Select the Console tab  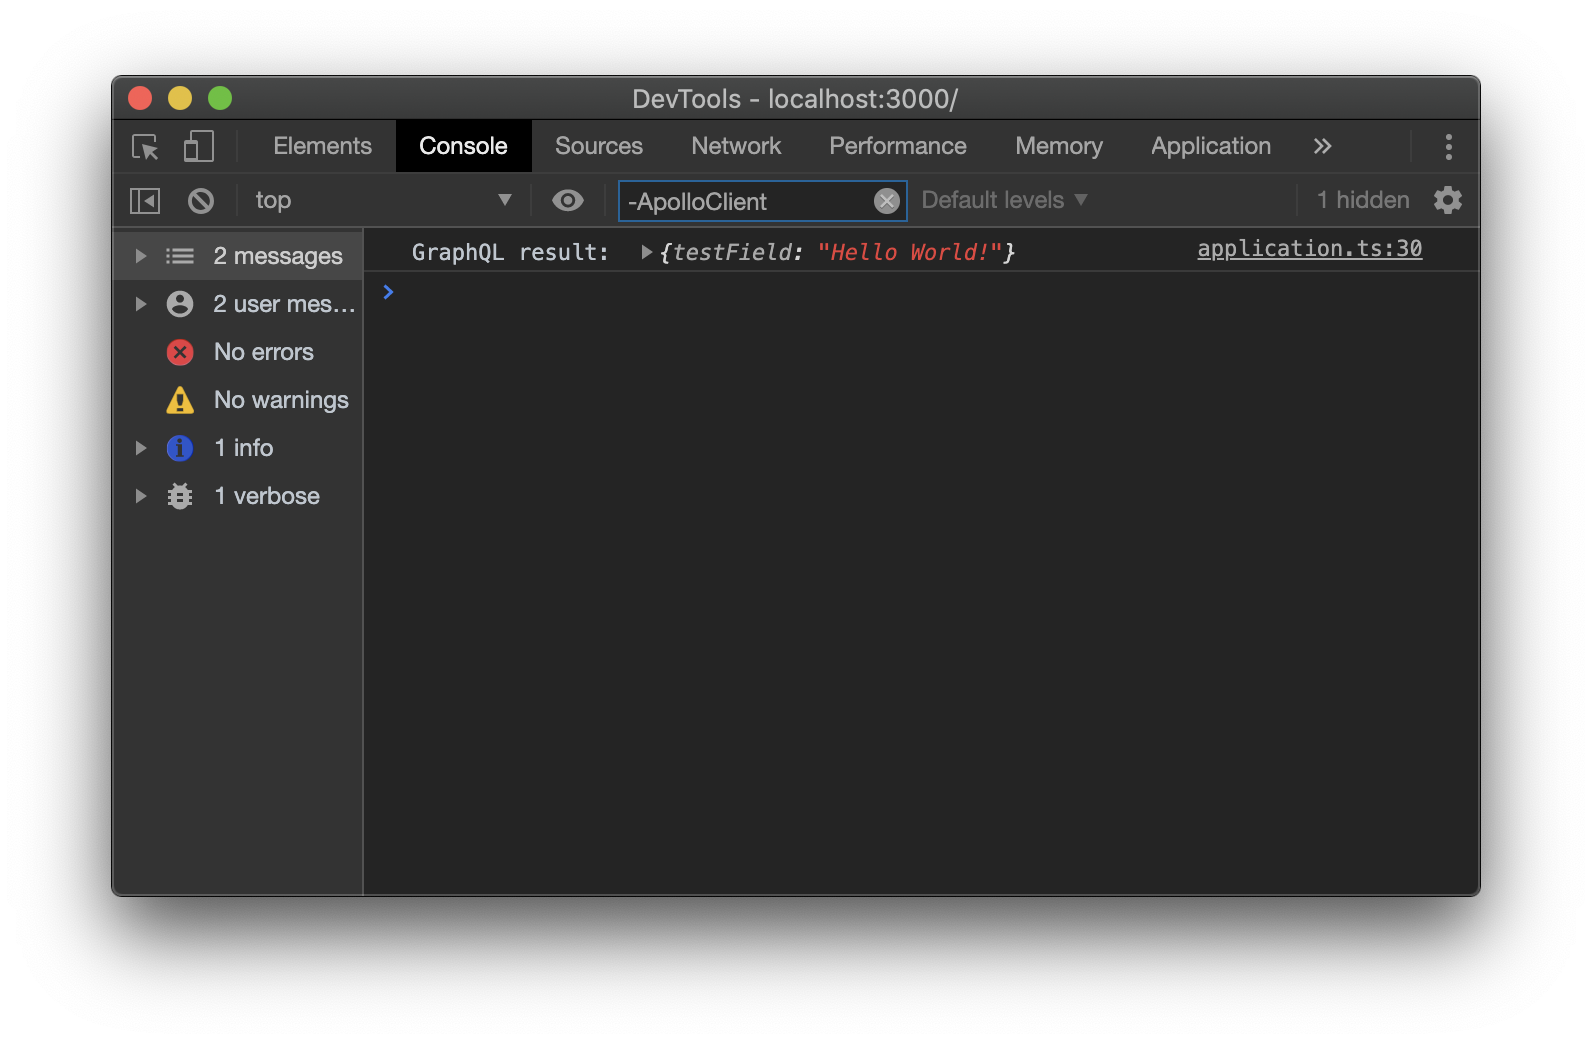463,146
